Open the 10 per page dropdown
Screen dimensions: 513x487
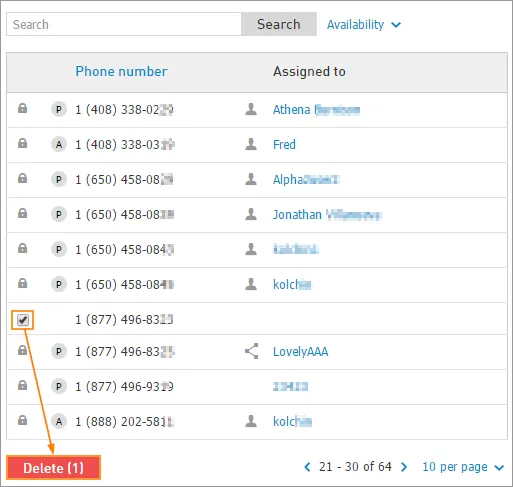coord(463,467)
